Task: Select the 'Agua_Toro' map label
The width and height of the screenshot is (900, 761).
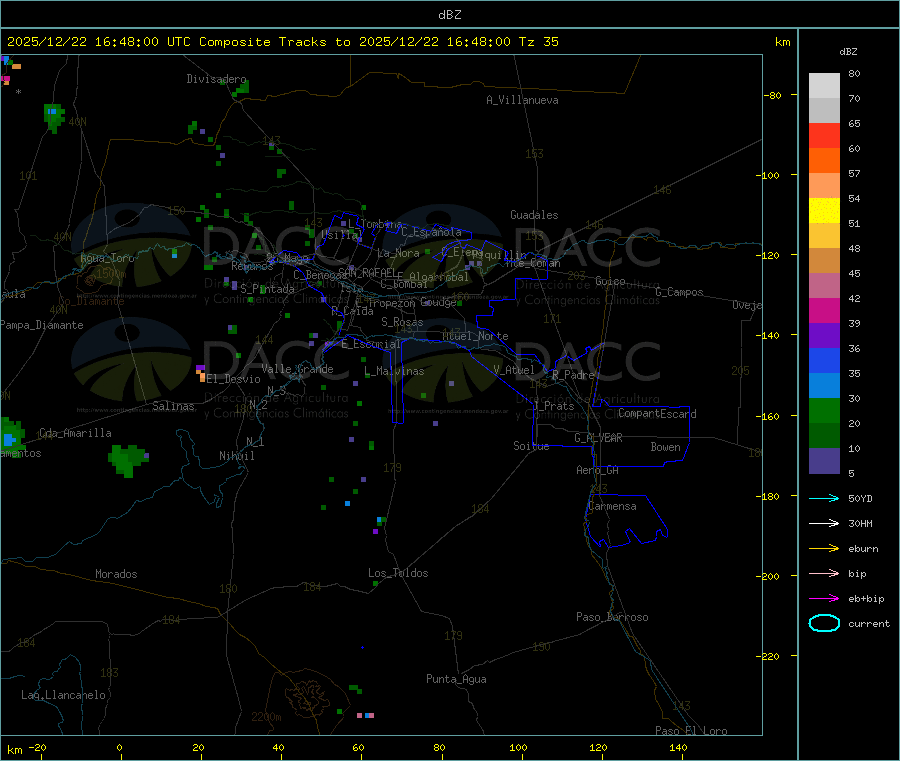Action: pyautogui.click(x=107, y=258)
